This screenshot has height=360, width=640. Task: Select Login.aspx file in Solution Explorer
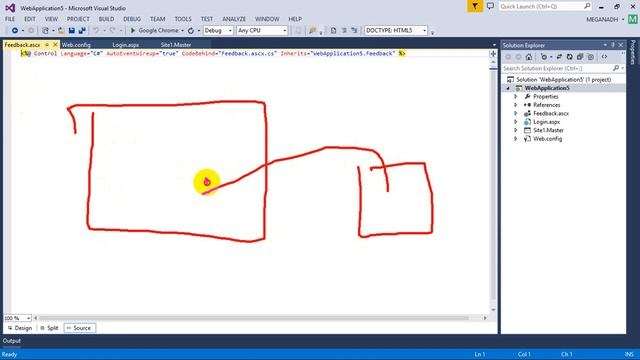point(546,122)
